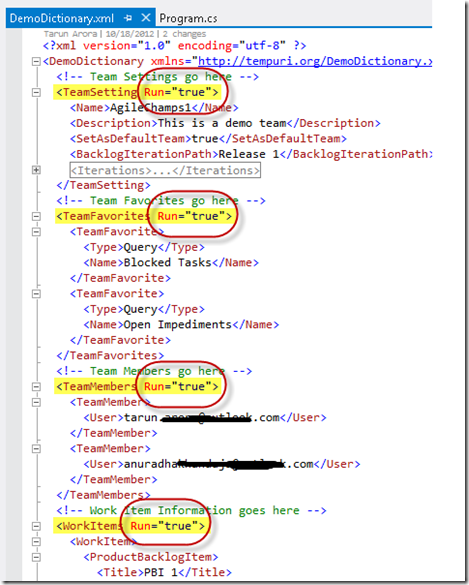Click the tarun user email line
Viewport: 469px width, 585px height.
point(205,417)
